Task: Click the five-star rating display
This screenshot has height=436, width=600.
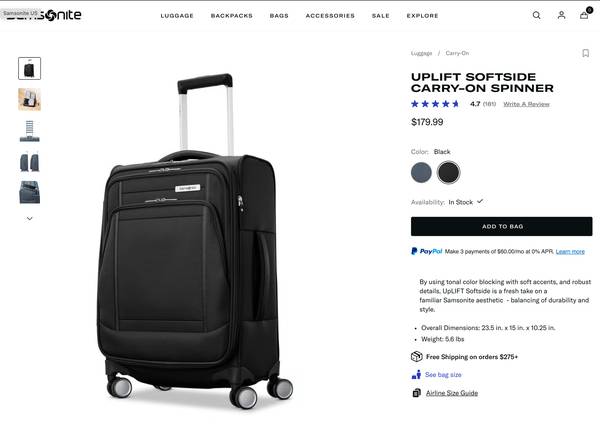Action: 435,104
